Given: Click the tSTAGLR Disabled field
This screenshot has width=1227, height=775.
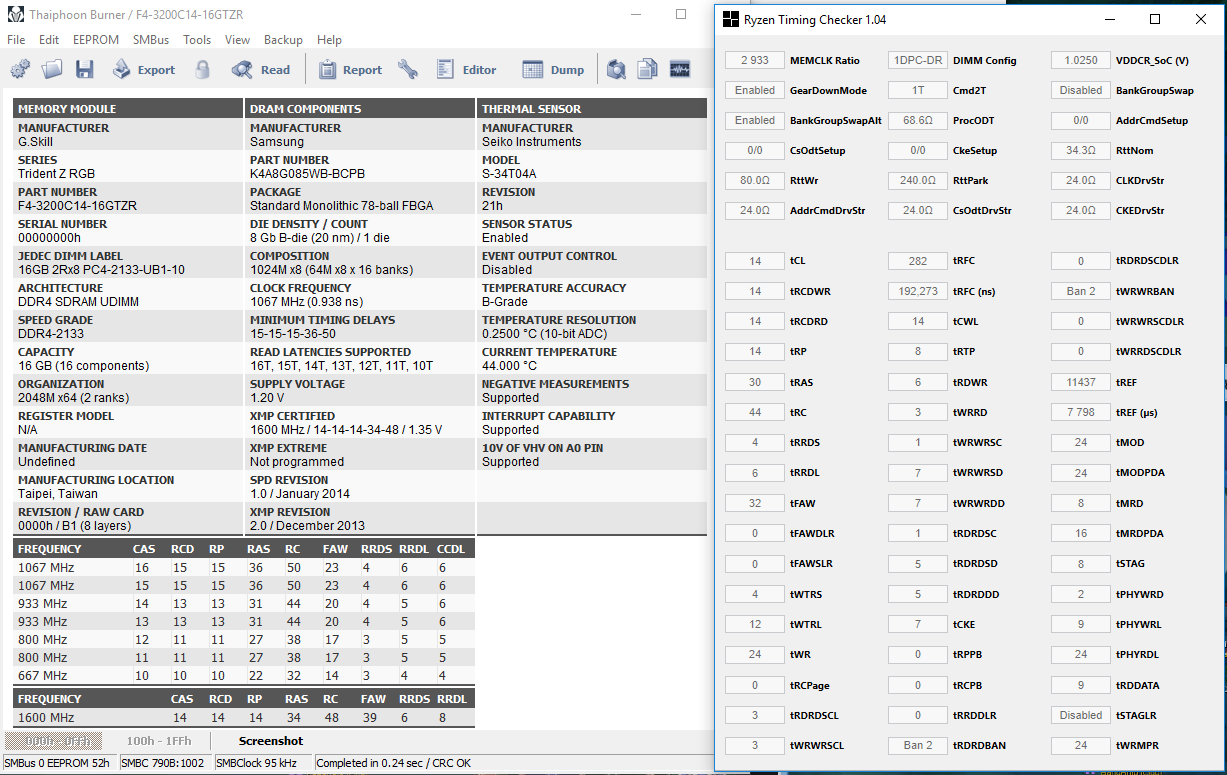Looking at the screenshot, I should tap(1081, 715).
